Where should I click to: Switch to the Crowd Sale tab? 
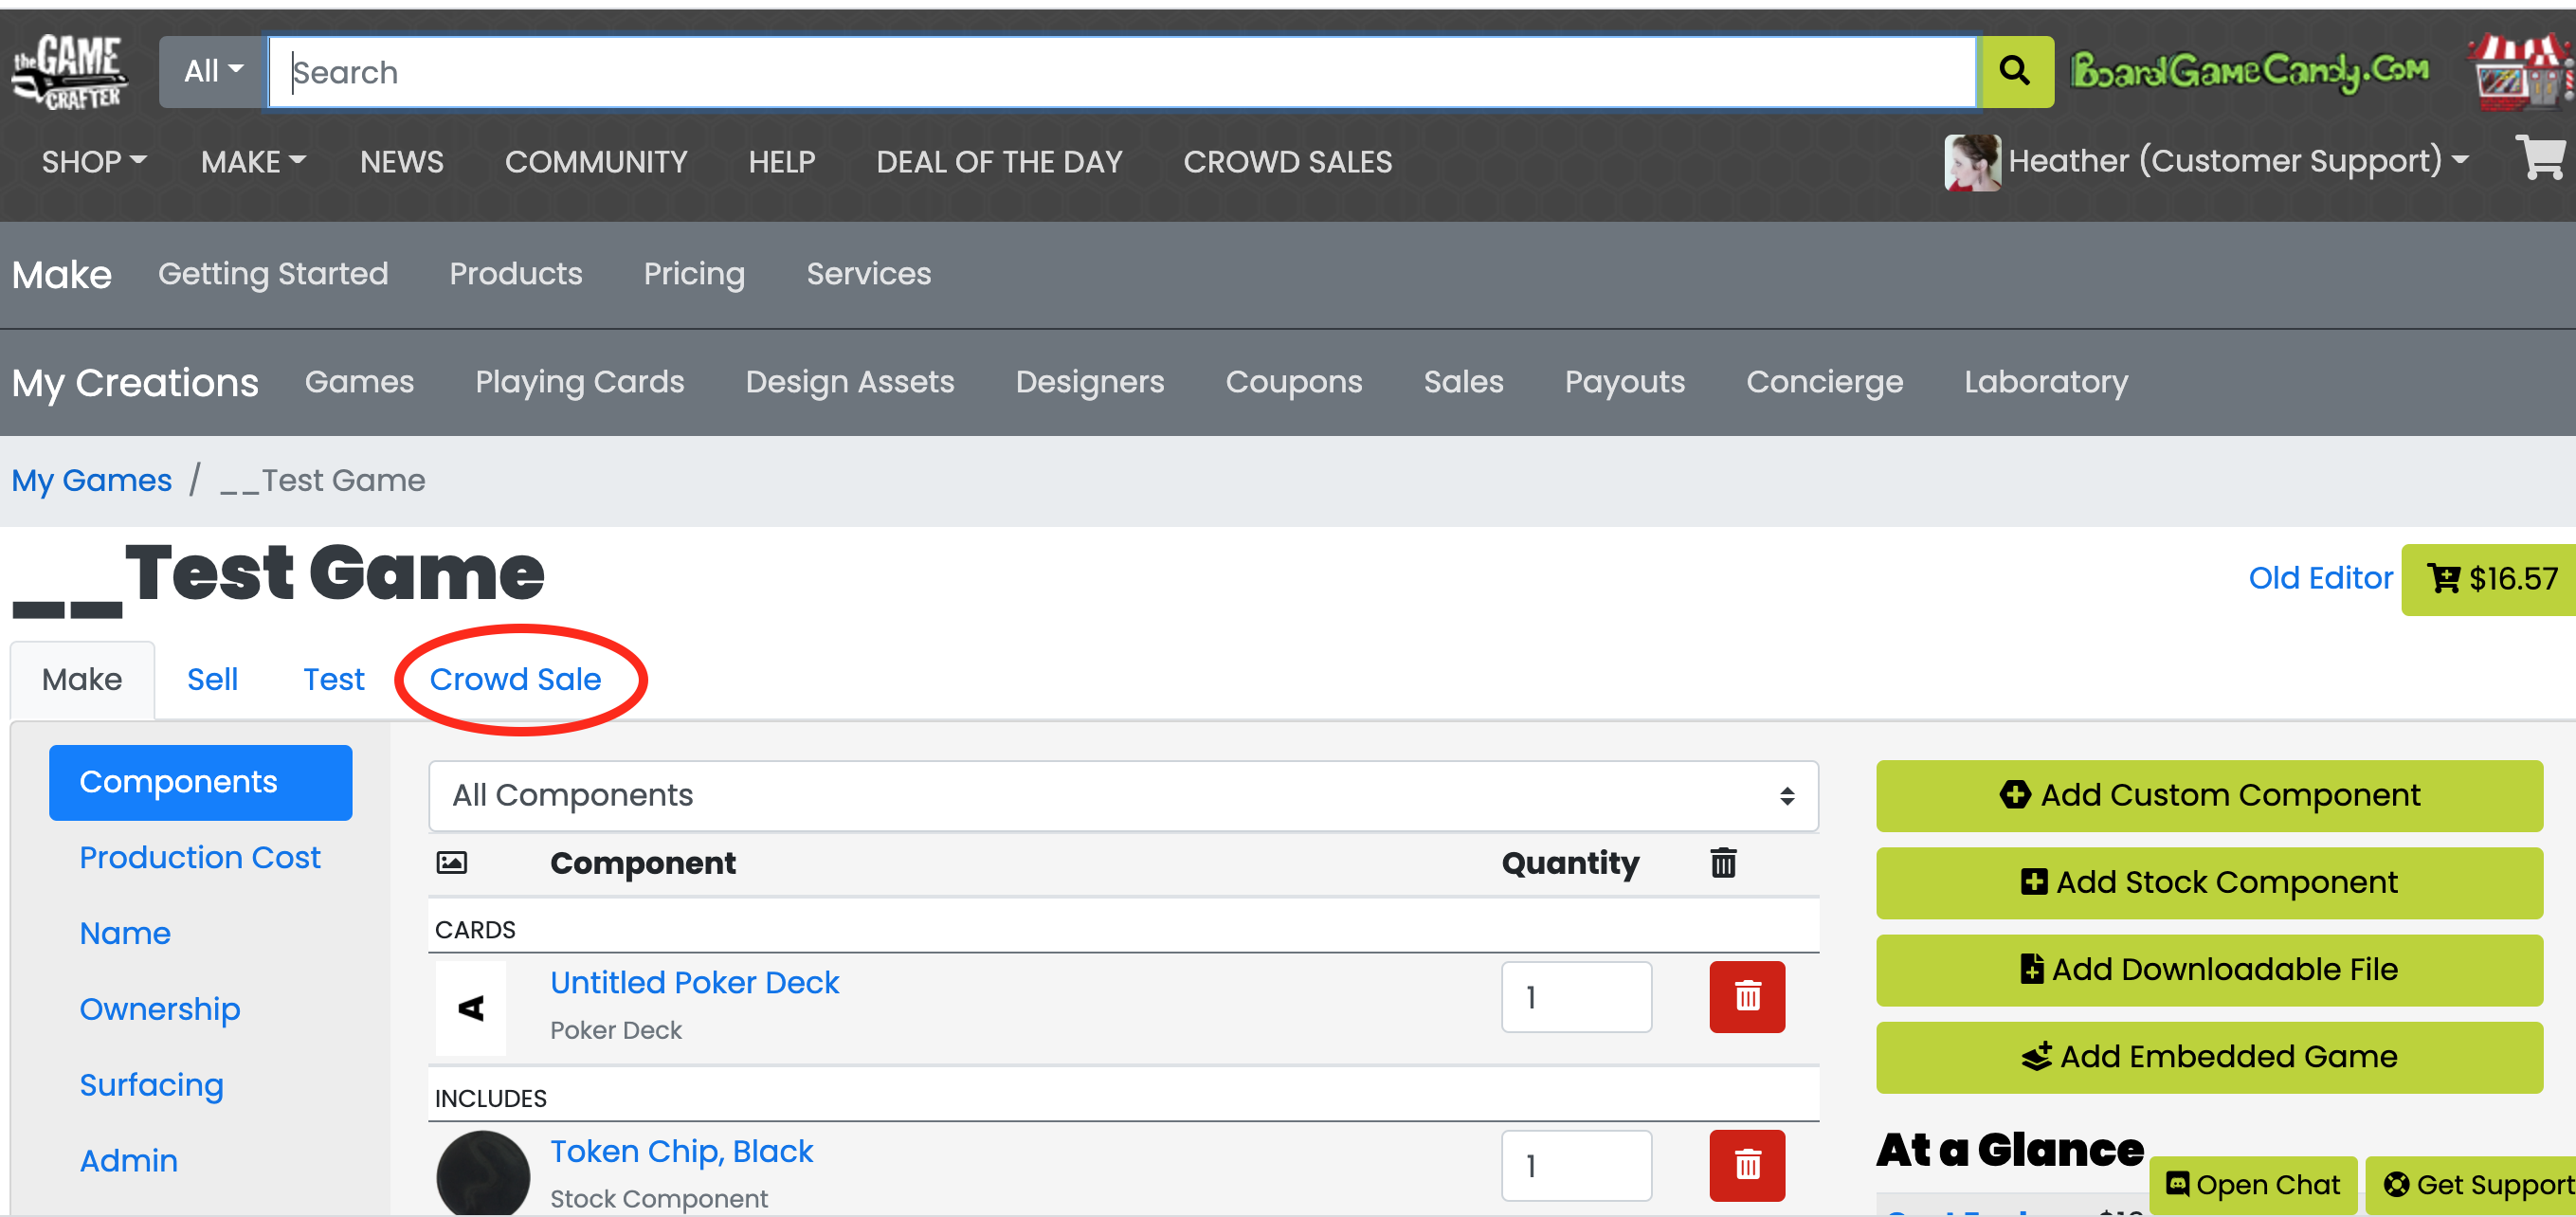[515, 679]
